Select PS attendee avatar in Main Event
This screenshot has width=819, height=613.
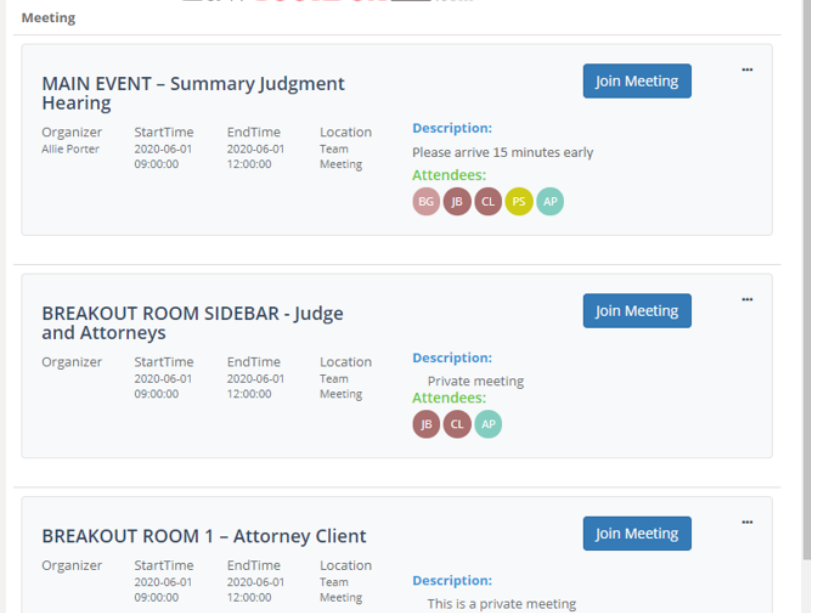[x=519, y=202]
